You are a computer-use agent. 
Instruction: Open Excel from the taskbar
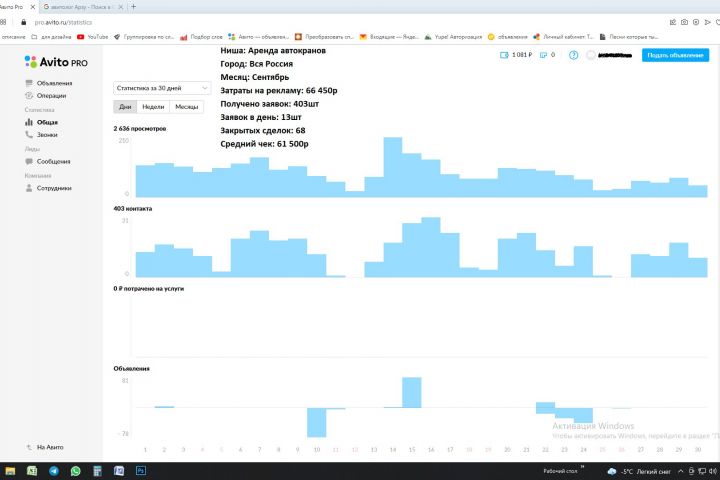pos(32,471)
